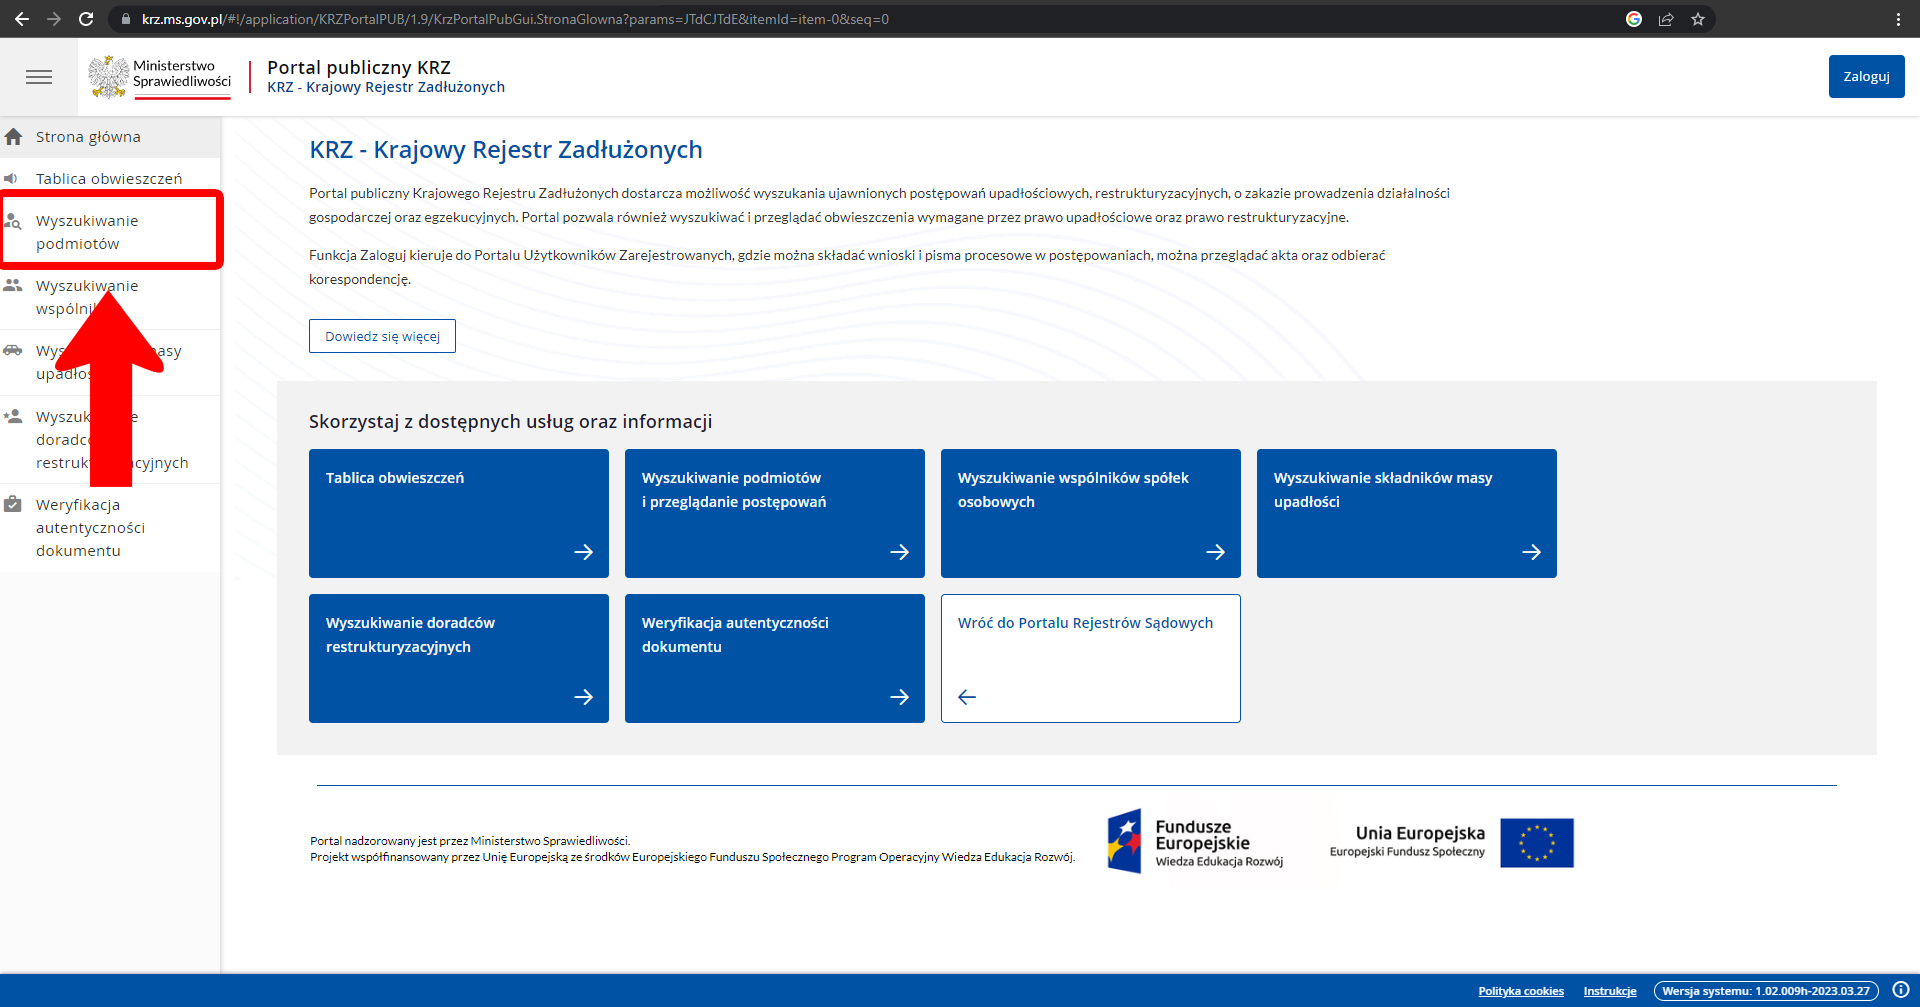The height and width of the screenshot is (1007, 1920).
Task: Open Weryfikacja autentyczności dokumentu tile
Action: (775, 658)
